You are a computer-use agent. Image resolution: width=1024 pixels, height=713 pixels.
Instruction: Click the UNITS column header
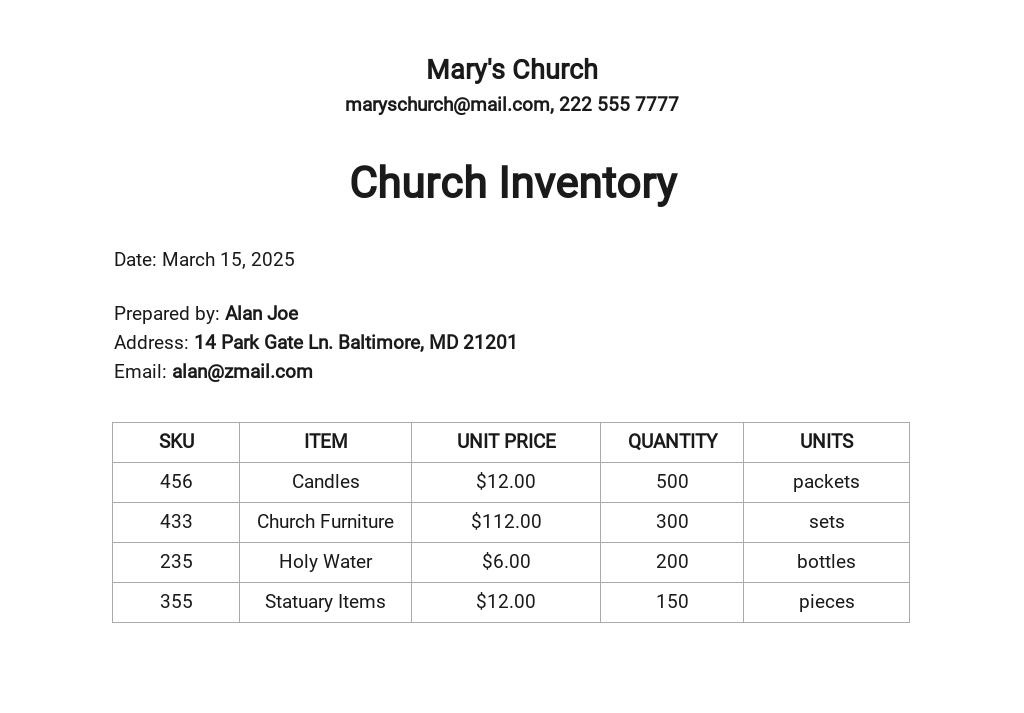826,442
